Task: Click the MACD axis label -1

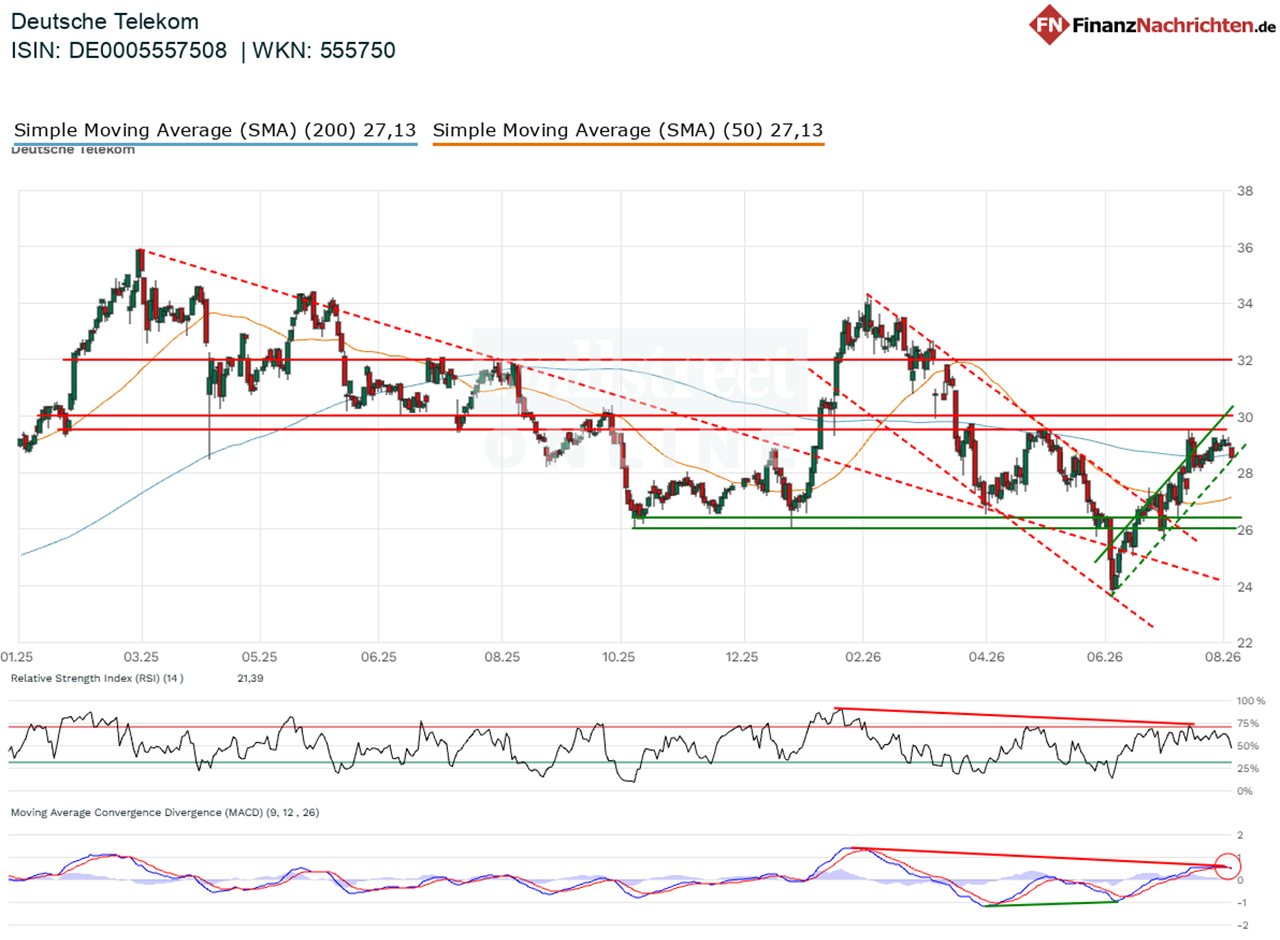Action: point(1242,902)
